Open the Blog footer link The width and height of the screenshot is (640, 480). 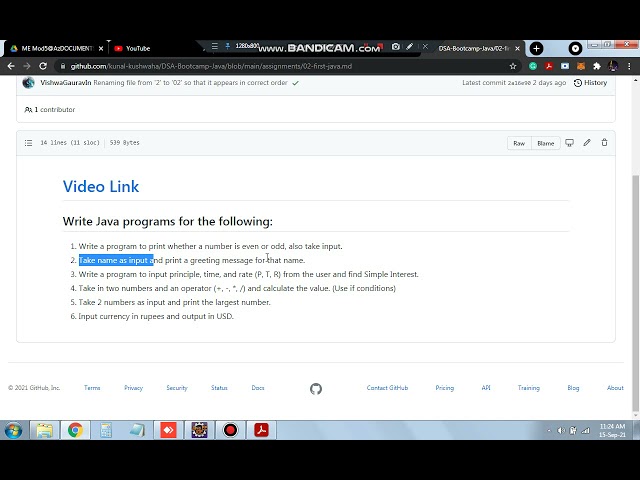click(573, 388)
